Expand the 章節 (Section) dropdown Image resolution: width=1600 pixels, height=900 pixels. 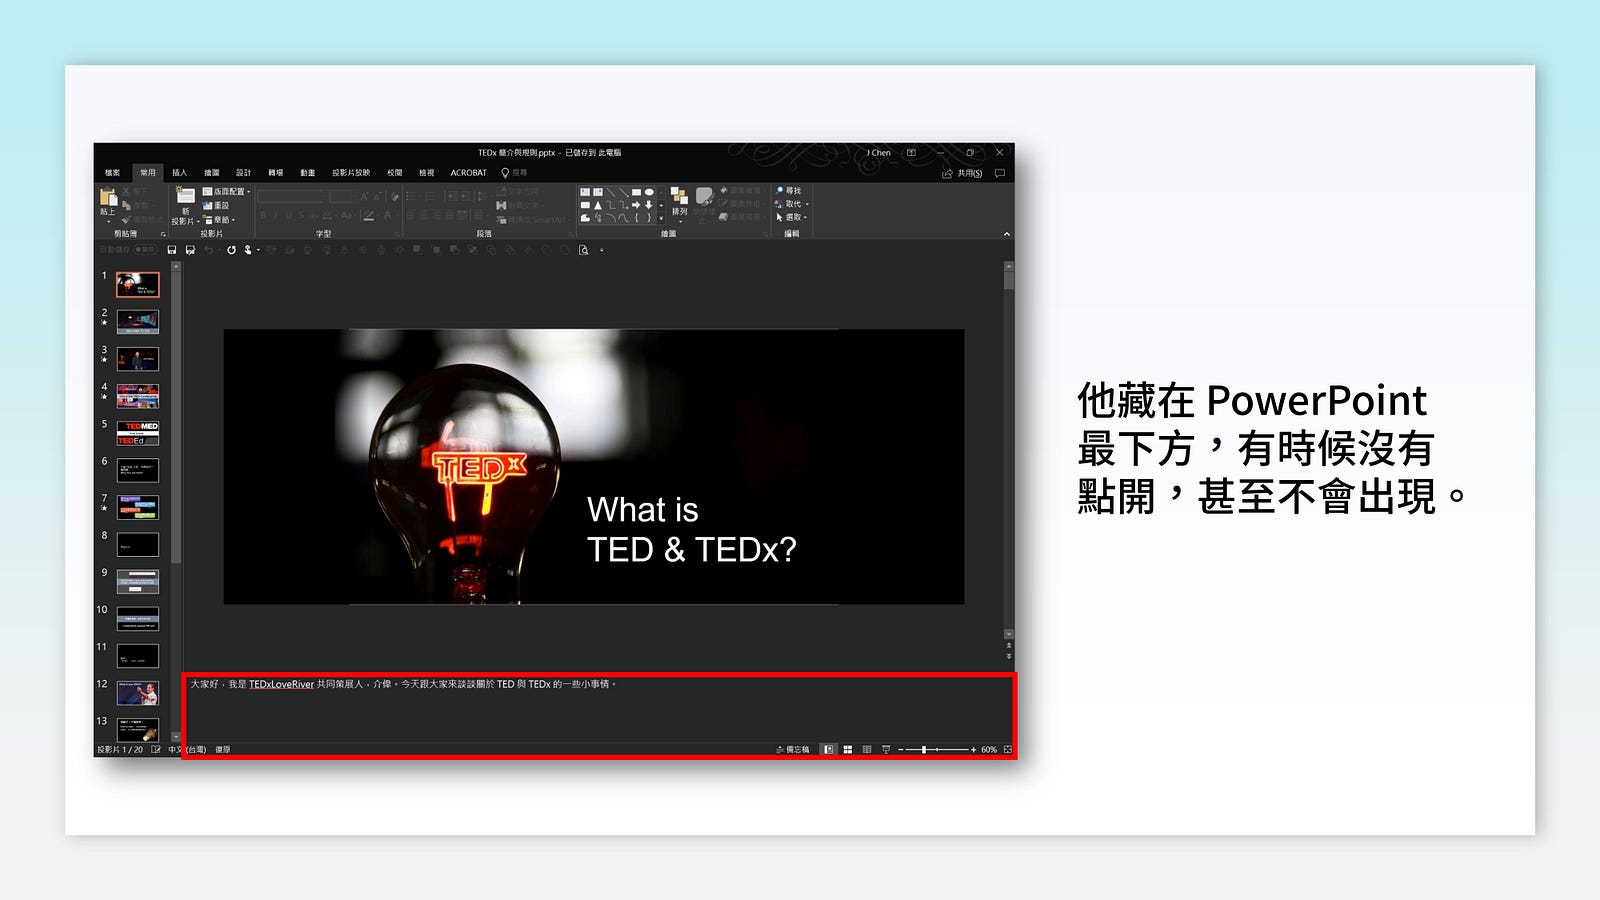pos(219,219)
